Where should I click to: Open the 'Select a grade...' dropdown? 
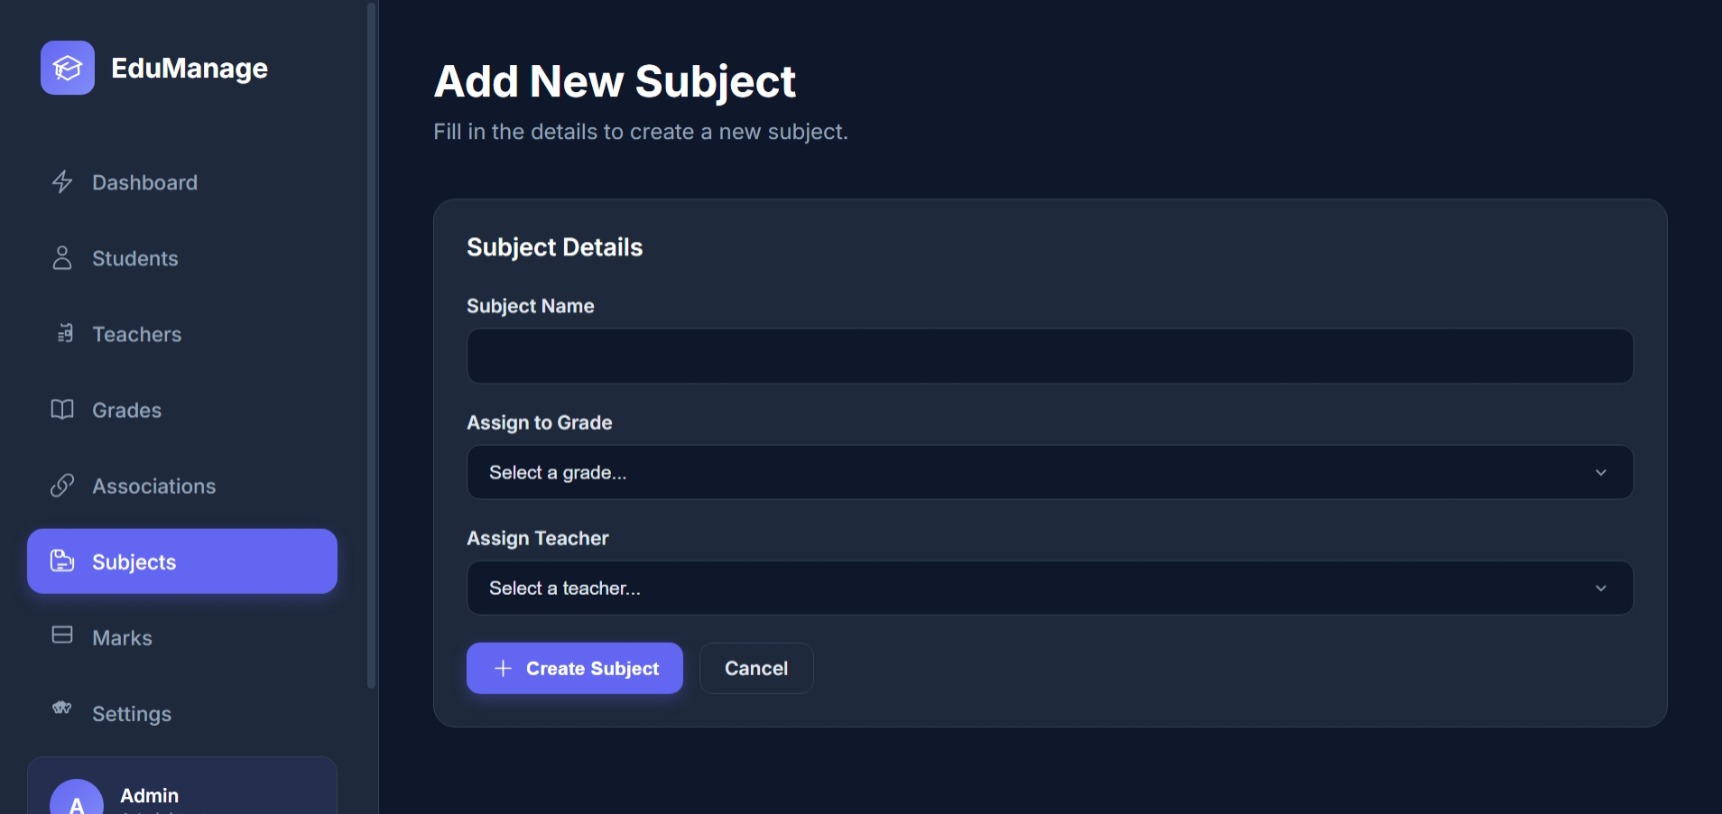(x=1048, y=473)
